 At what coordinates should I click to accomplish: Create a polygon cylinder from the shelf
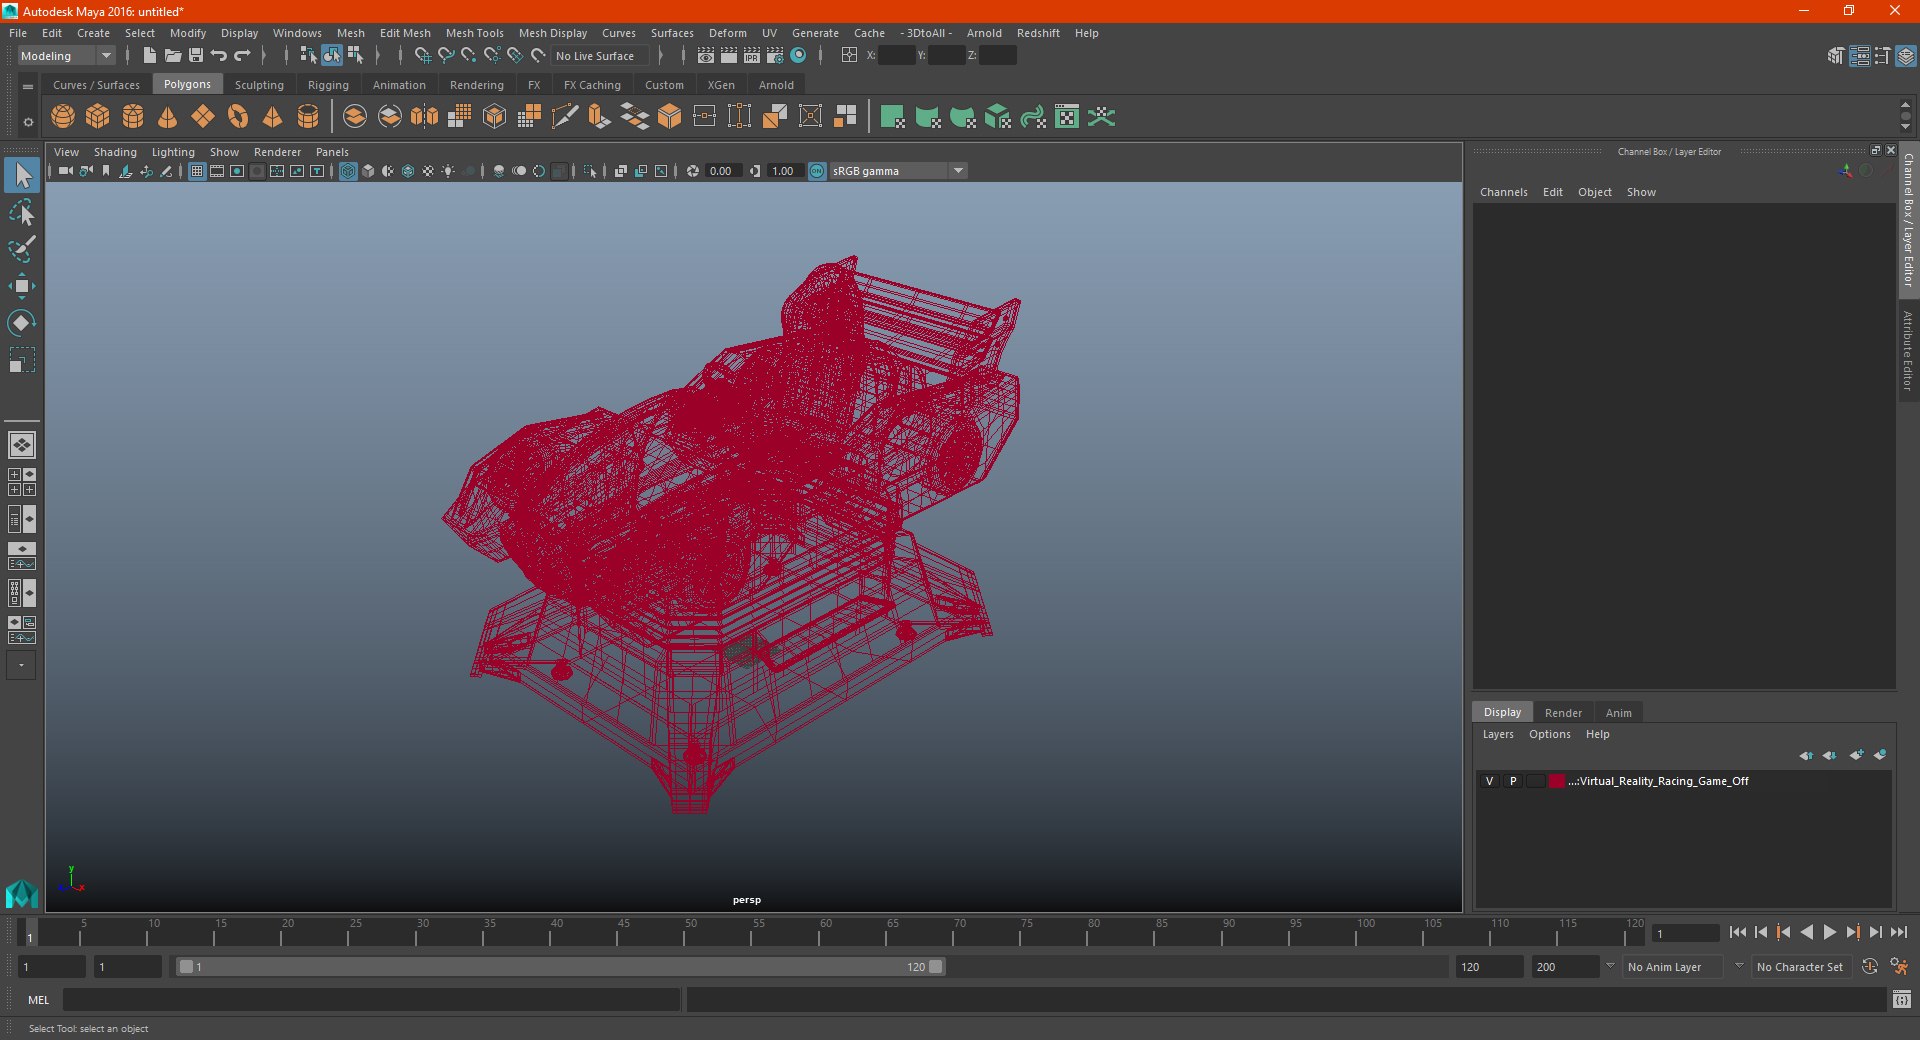click(x=133, y=117)
